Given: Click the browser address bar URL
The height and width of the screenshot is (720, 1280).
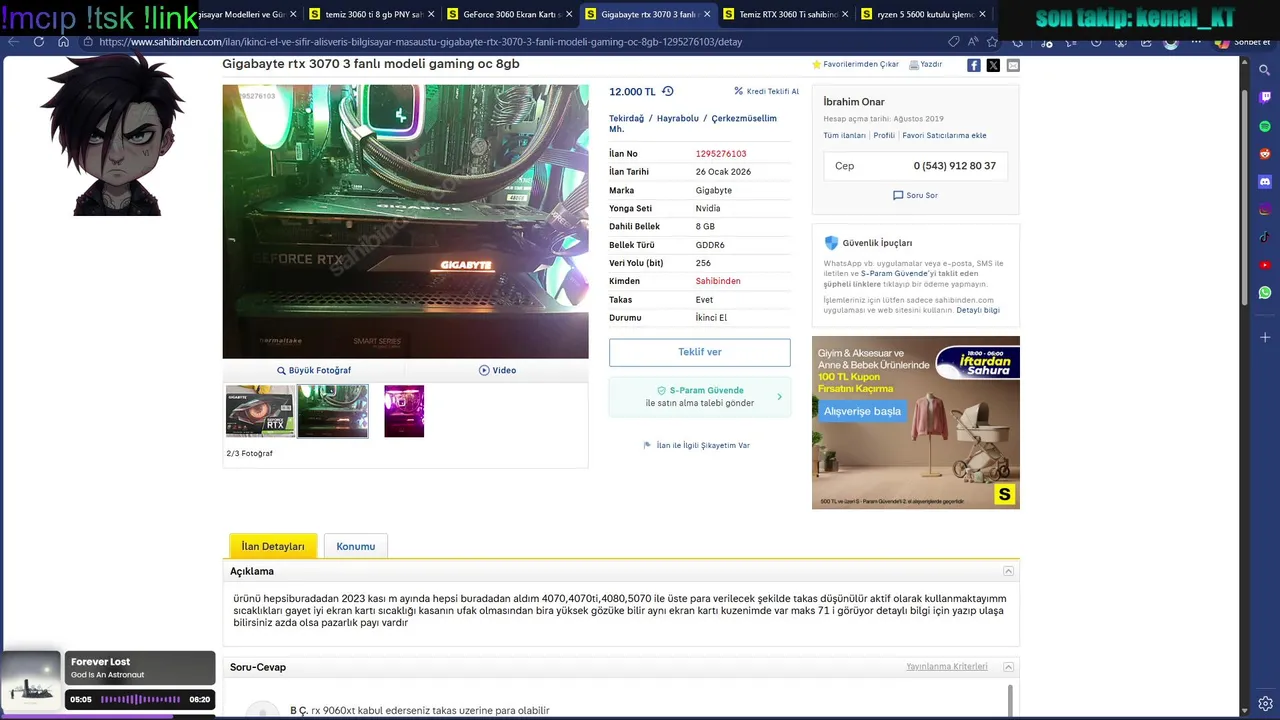Looking at the screenshot, I should [420, 42].
